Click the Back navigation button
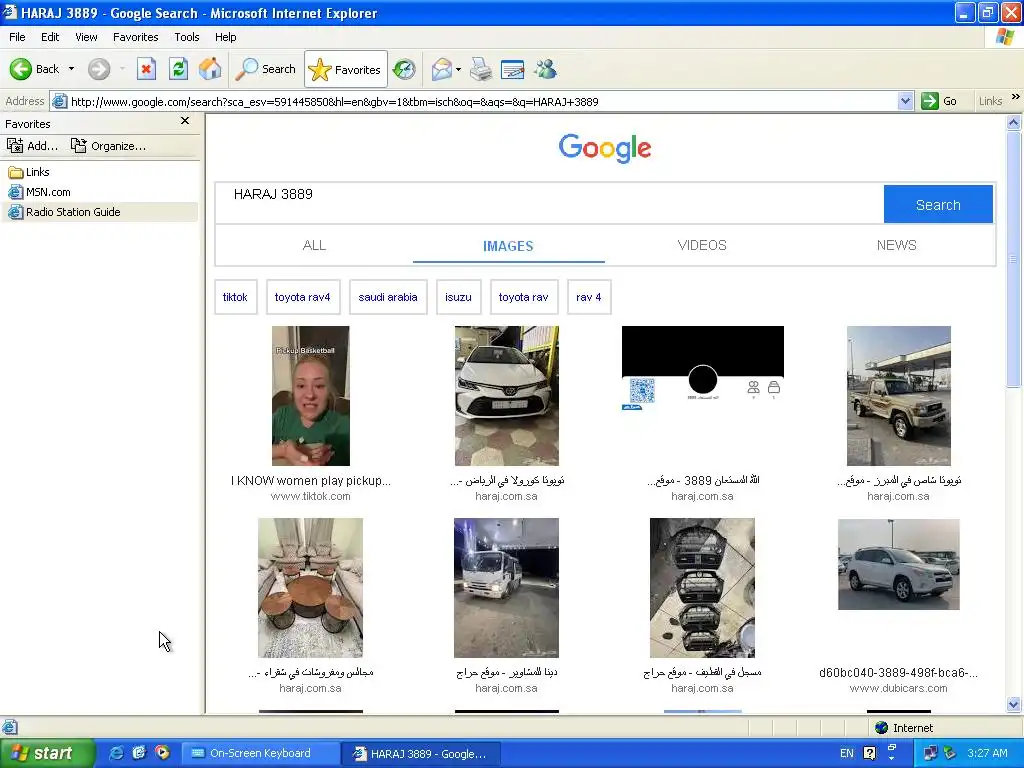The width and height of the screenshot is (1024, 768). [34, 69]
